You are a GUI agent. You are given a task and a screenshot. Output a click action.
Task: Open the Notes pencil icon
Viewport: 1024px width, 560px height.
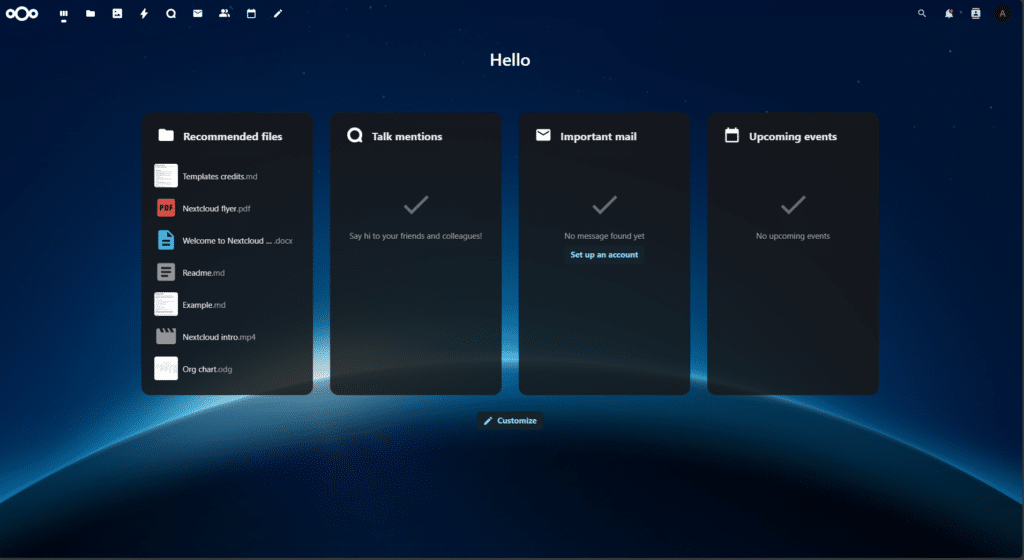(278, 13)
